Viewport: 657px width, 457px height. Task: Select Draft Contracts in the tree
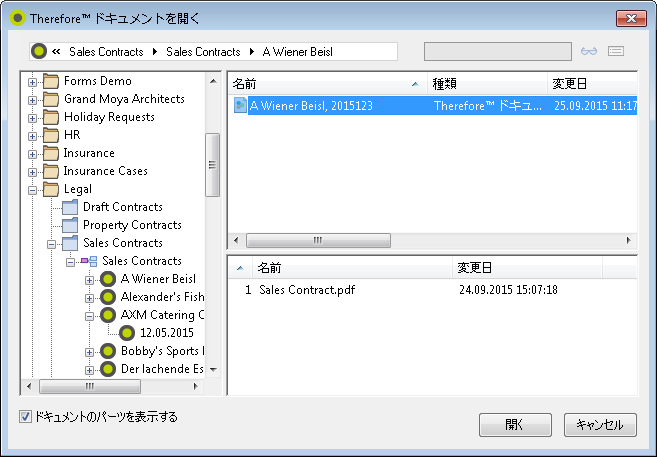pos(123,207)
